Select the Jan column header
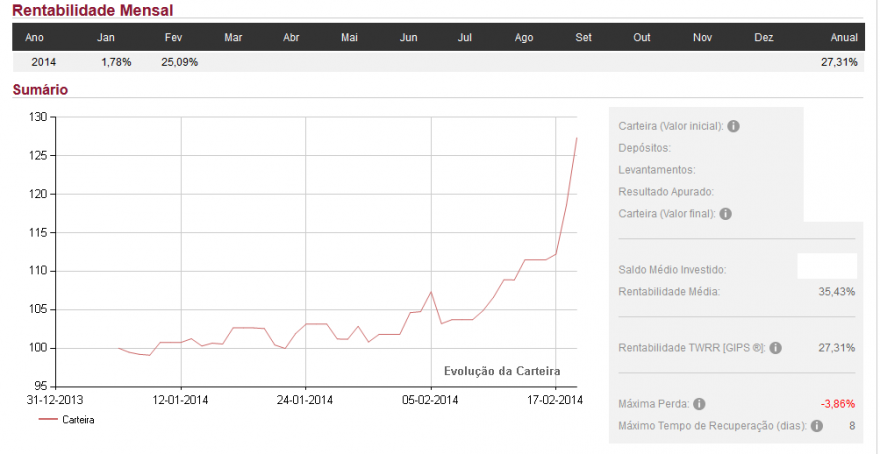 tap(106, 38)
